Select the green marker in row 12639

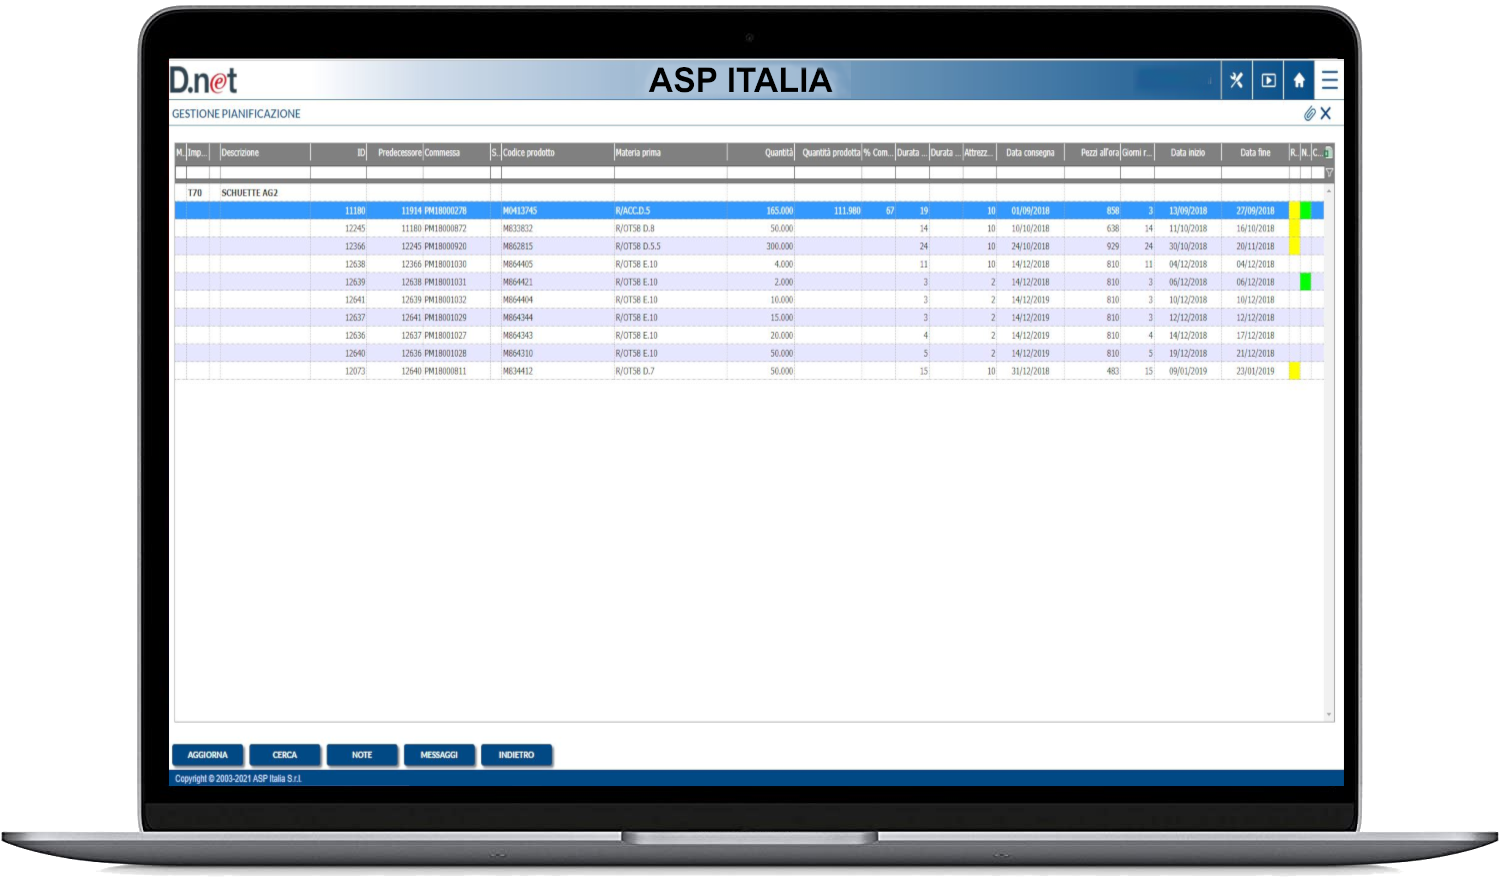(x=1305, y=282)
